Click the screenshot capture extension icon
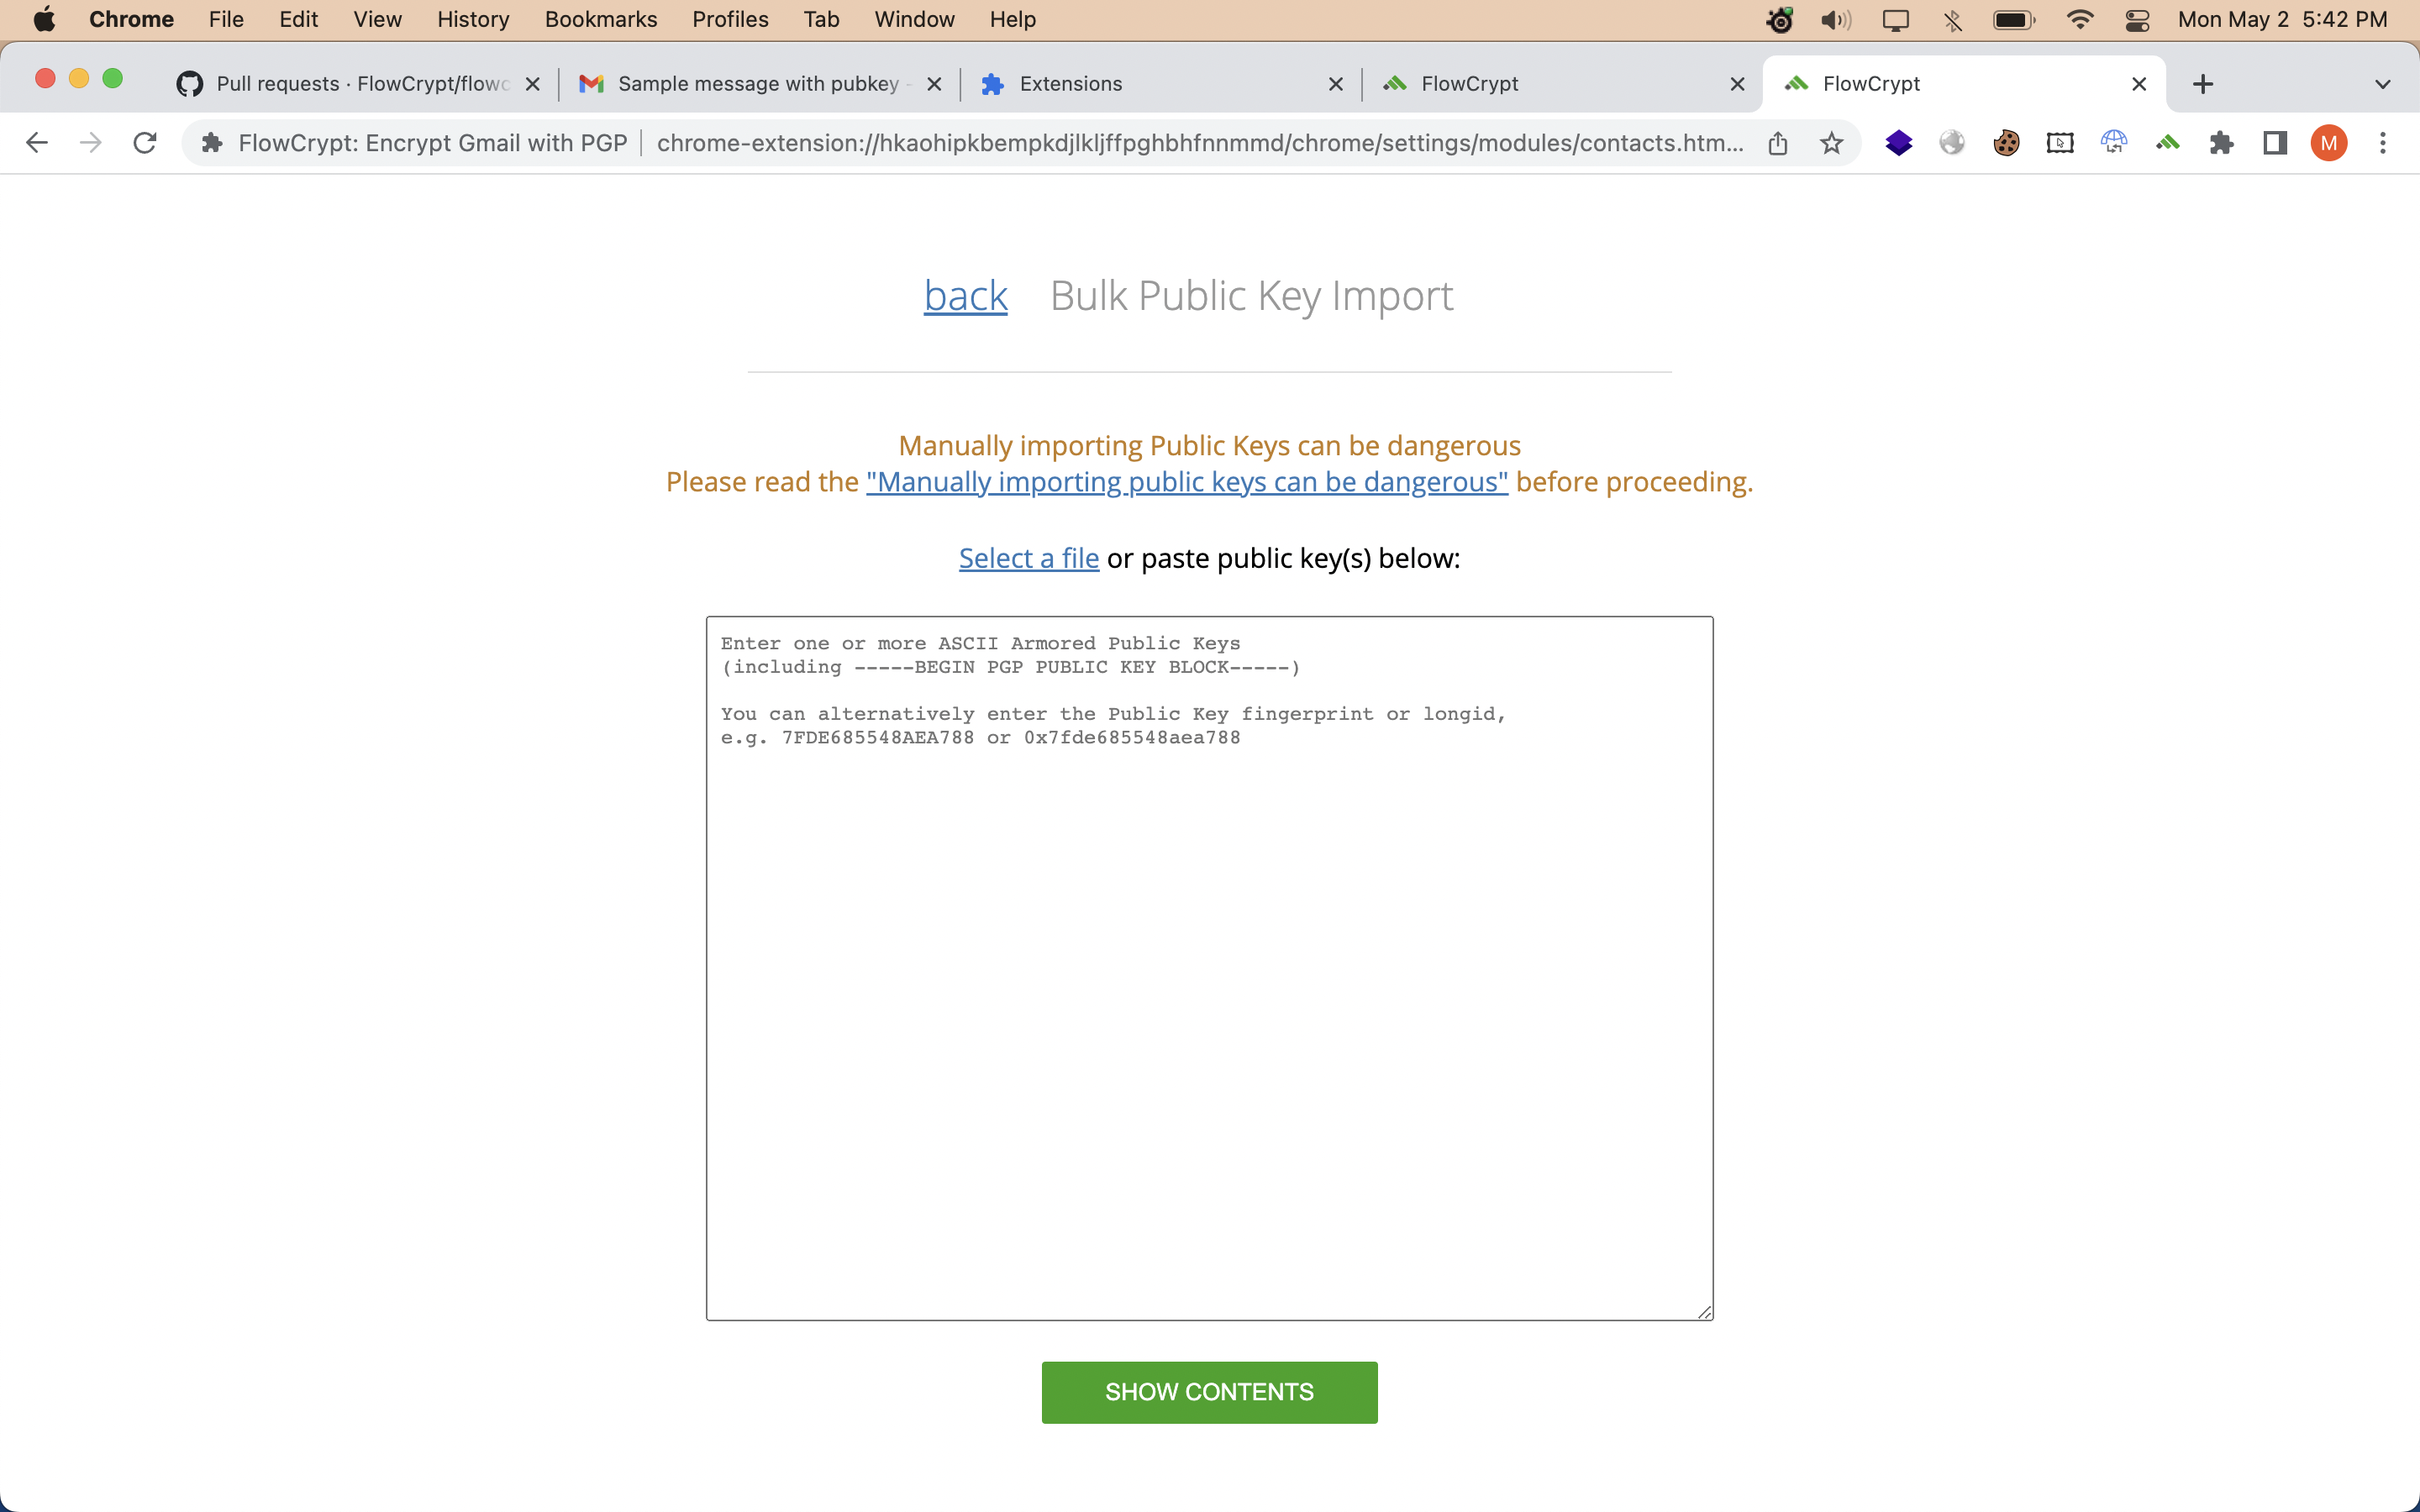The height and width of the screenshot is (1512, 2420). coord(2060,143)
